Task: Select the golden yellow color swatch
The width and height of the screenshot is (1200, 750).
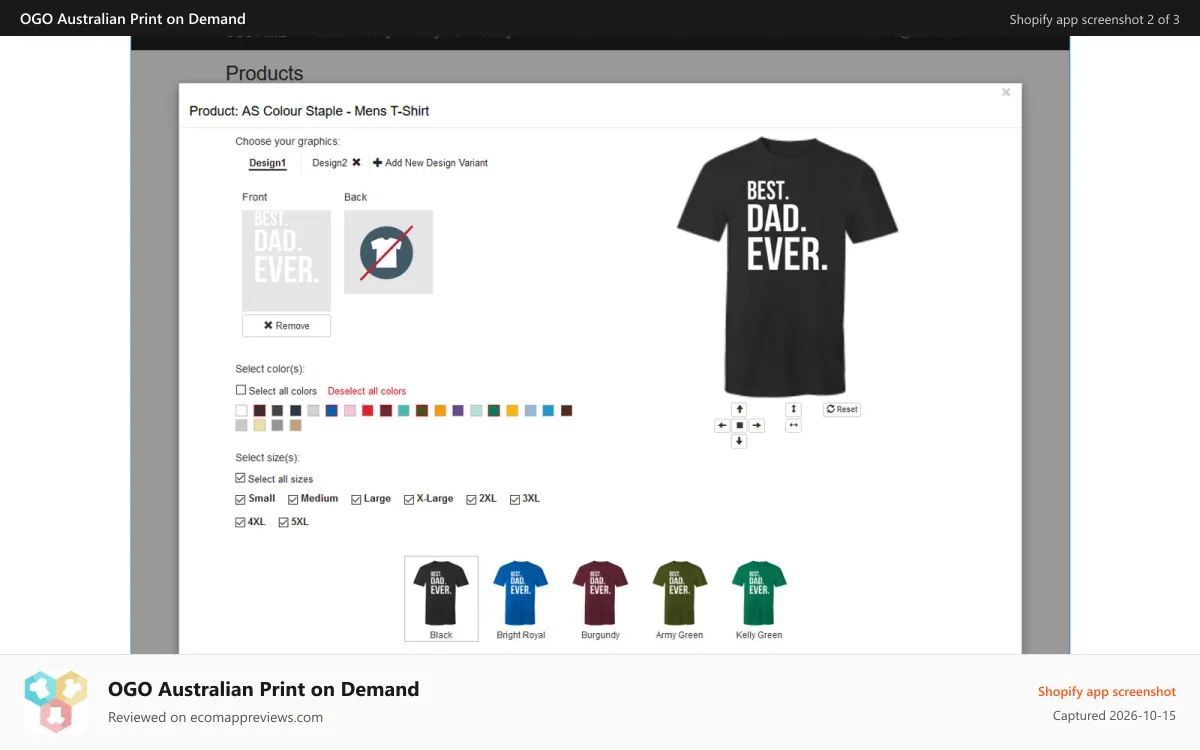Action: (512, 411)
